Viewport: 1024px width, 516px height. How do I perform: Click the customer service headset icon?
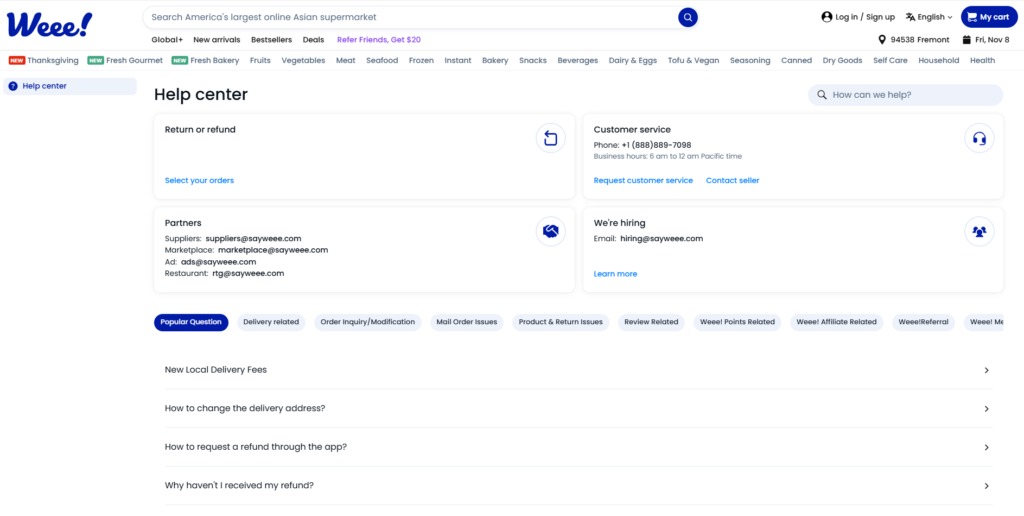pos(979,138)
